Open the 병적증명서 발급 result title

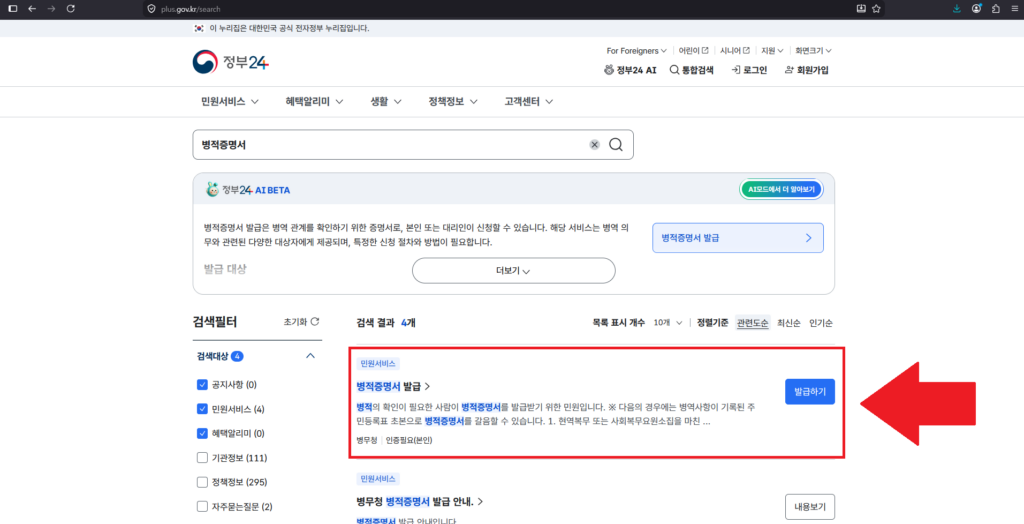pyautogui.click(x=393, y=386)
